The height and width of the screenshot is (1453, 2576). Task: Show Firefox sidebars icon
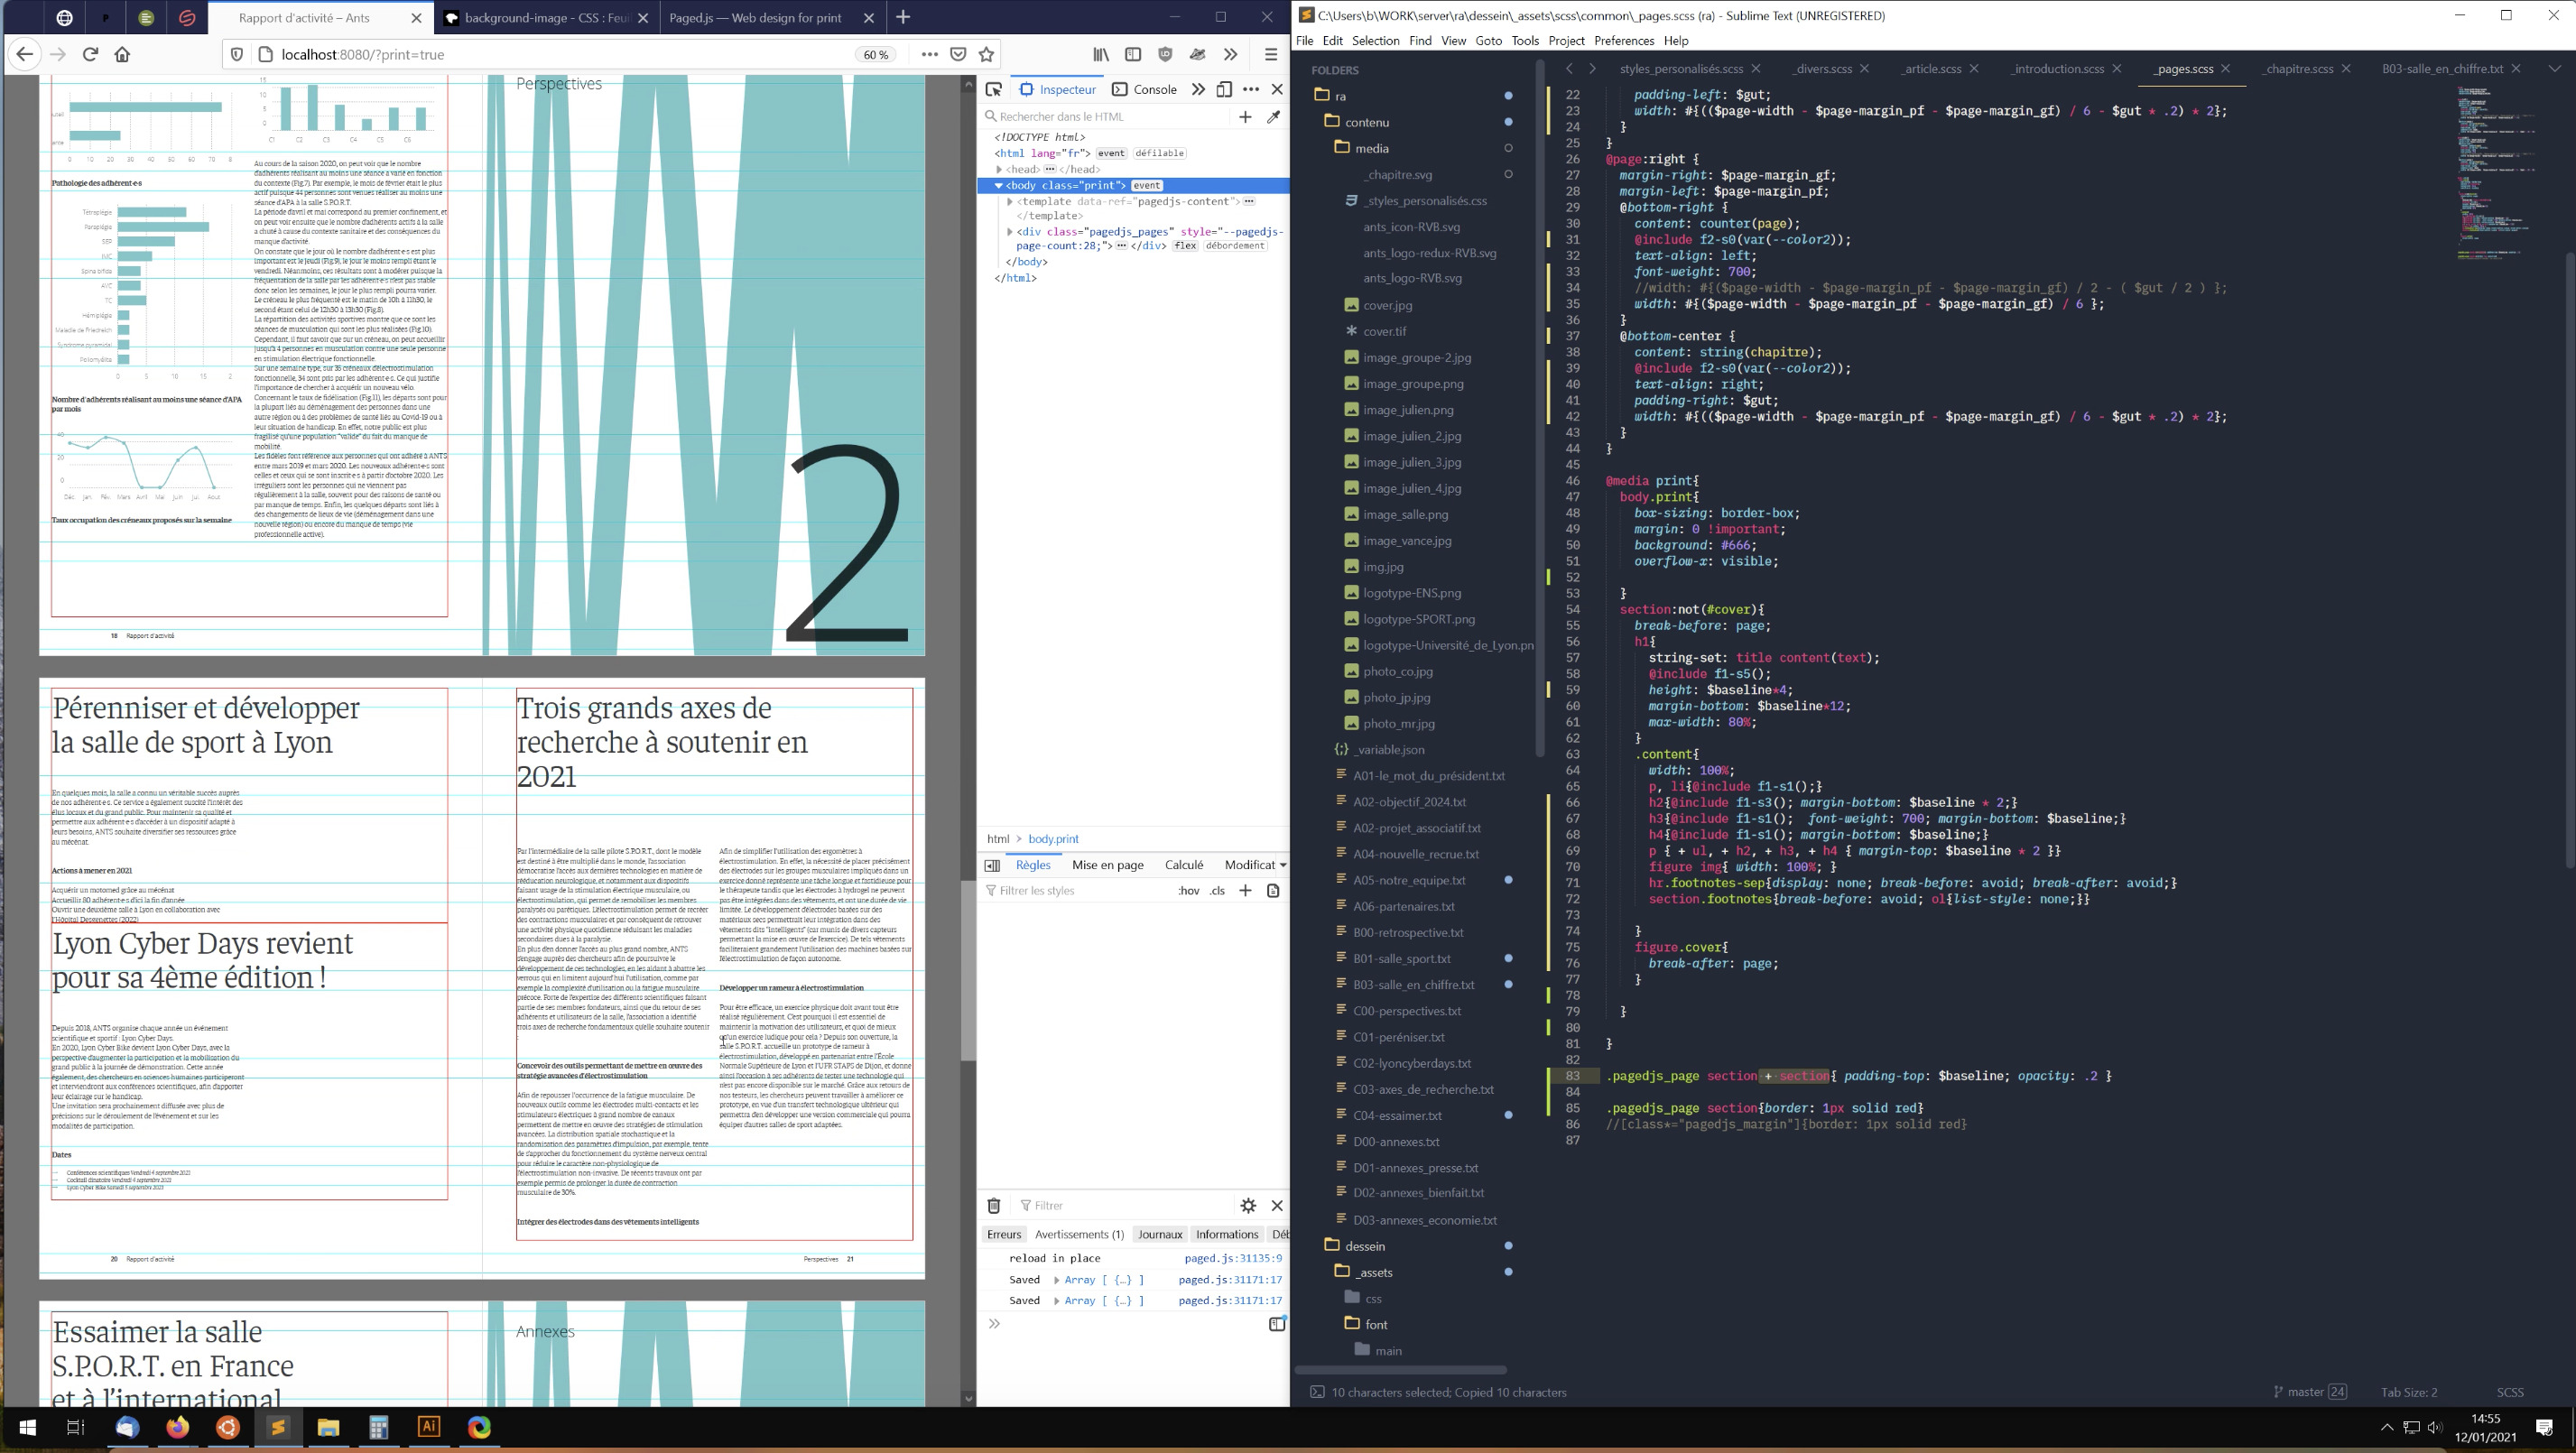tap(1133, 54)
